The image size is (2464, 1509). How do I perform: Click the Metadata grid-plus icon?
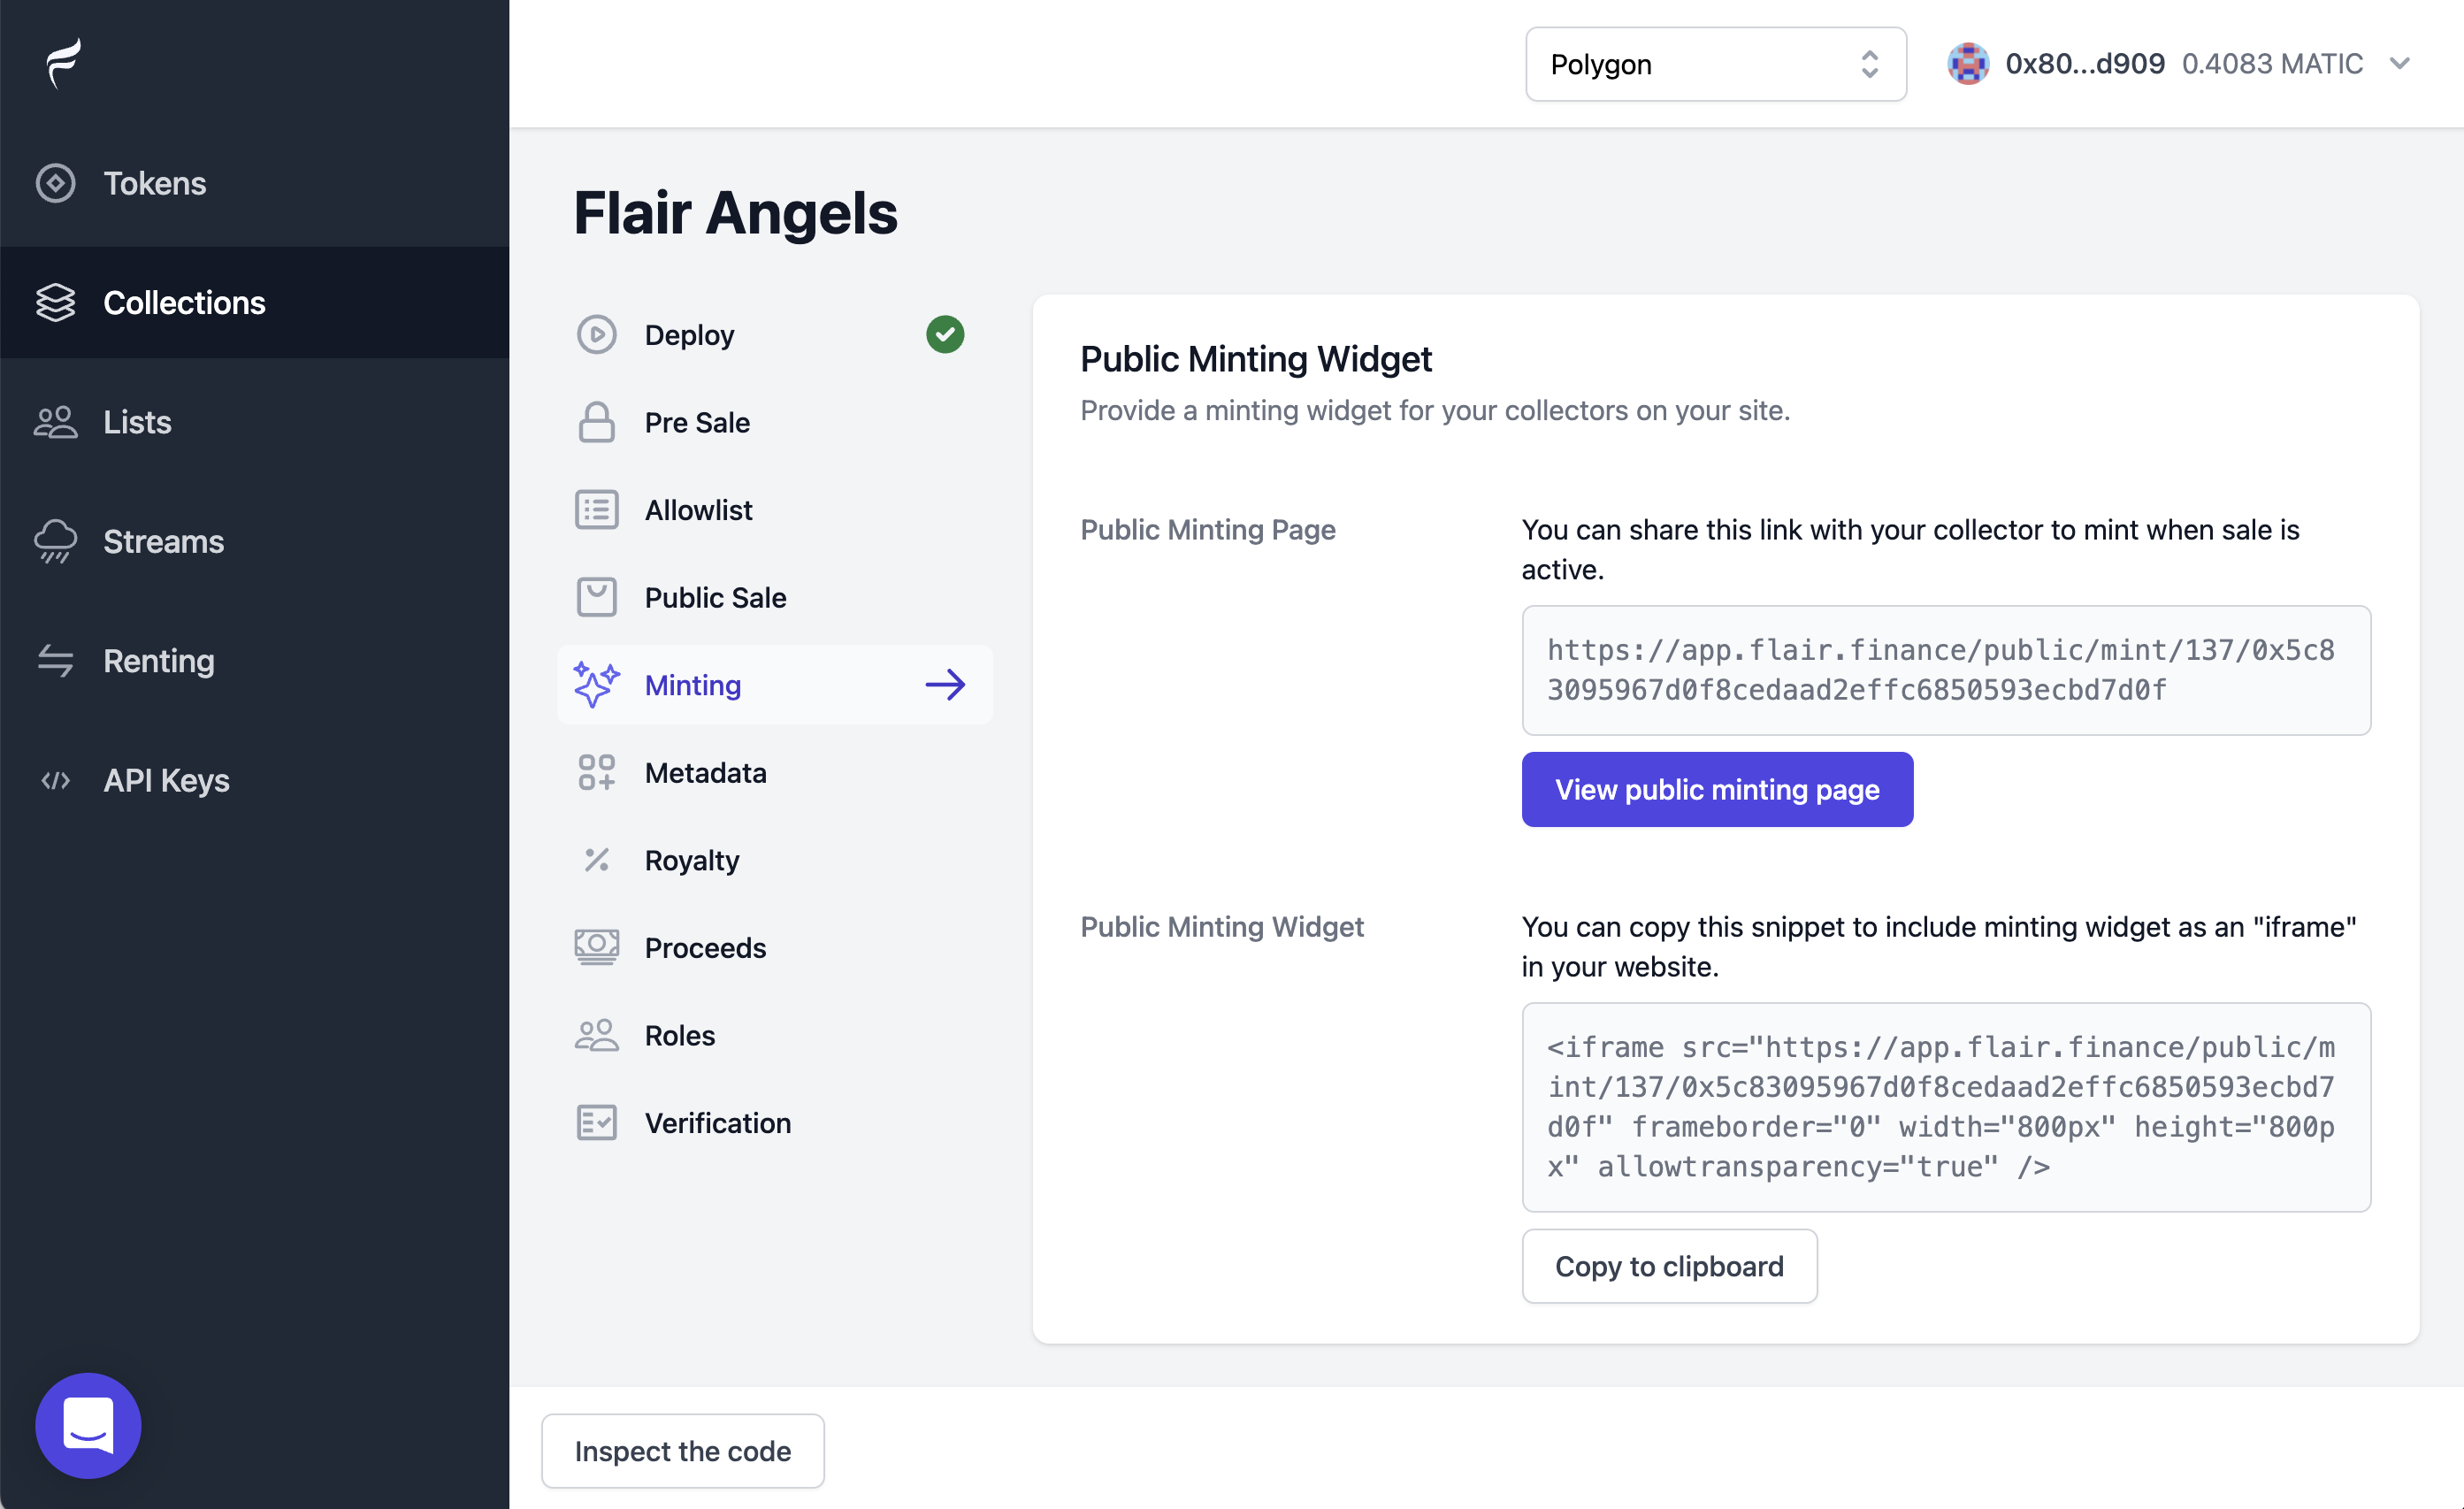[x=597, y=772]
